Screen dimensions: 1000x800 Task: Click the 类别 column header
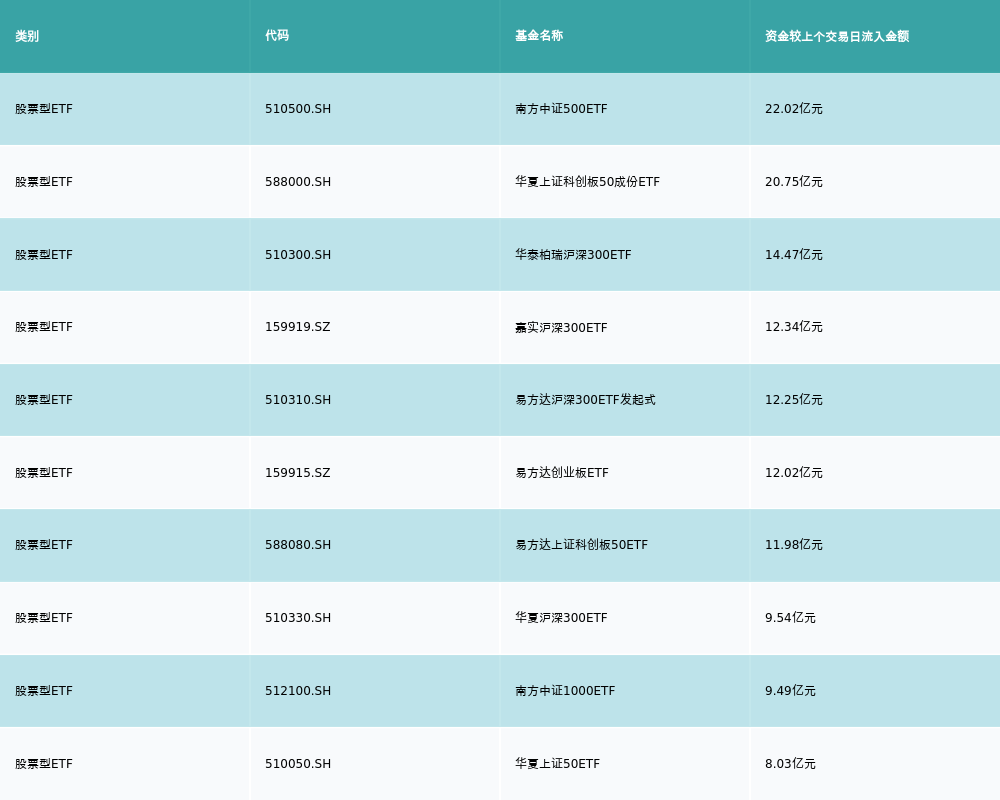pyautogui.click(x=27, y=36)
